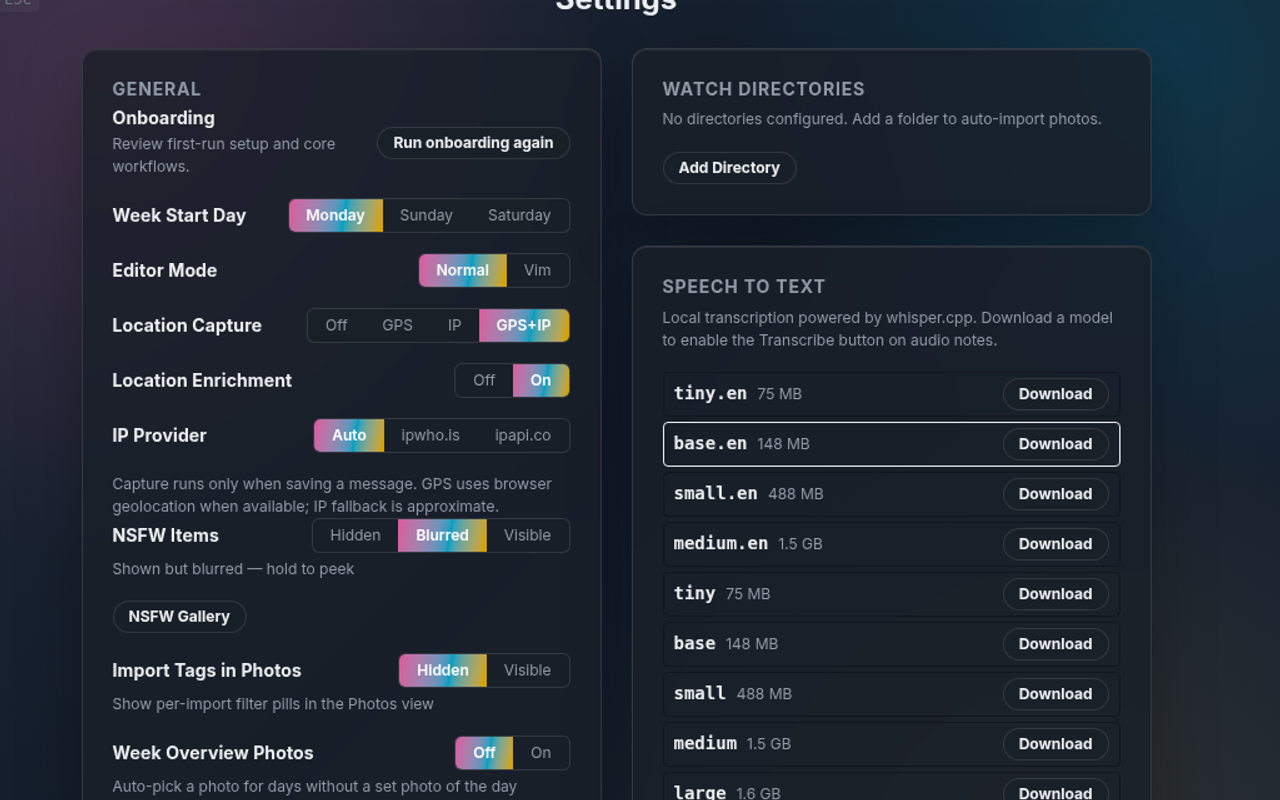The height and width of the screenshot is (800, 1280).
Task: Download the medium.en 1.5 GB model
Action: coord(1055,544)
